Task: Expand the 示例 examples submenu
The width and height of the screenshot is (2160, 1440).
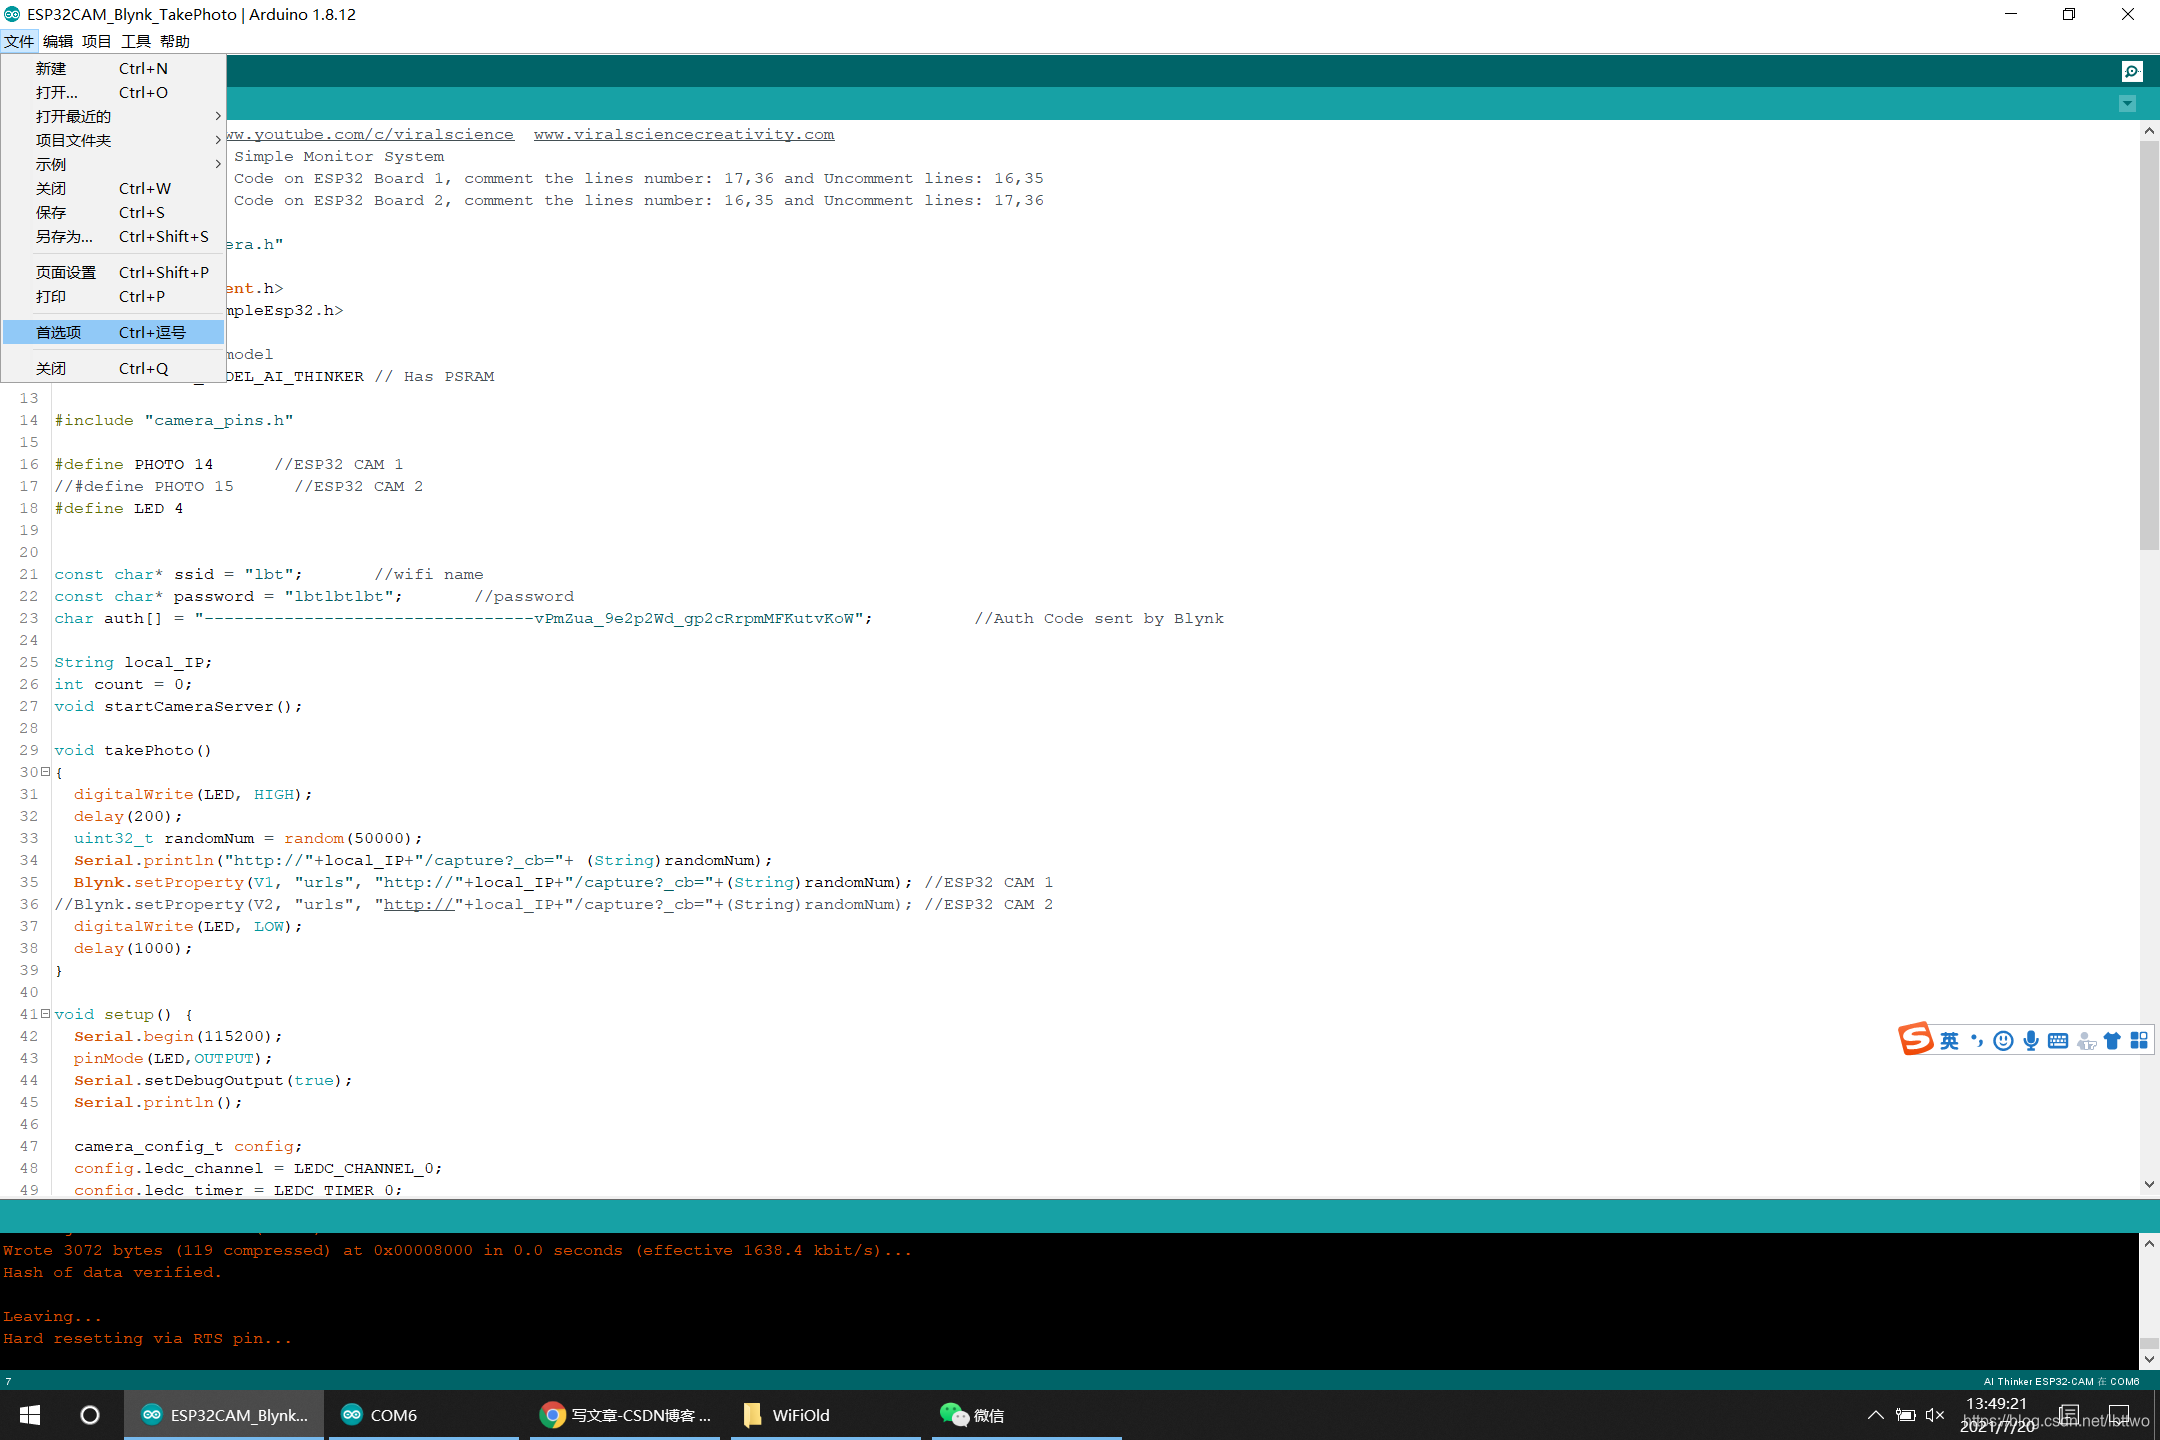Action: click(x=113, y=164)
